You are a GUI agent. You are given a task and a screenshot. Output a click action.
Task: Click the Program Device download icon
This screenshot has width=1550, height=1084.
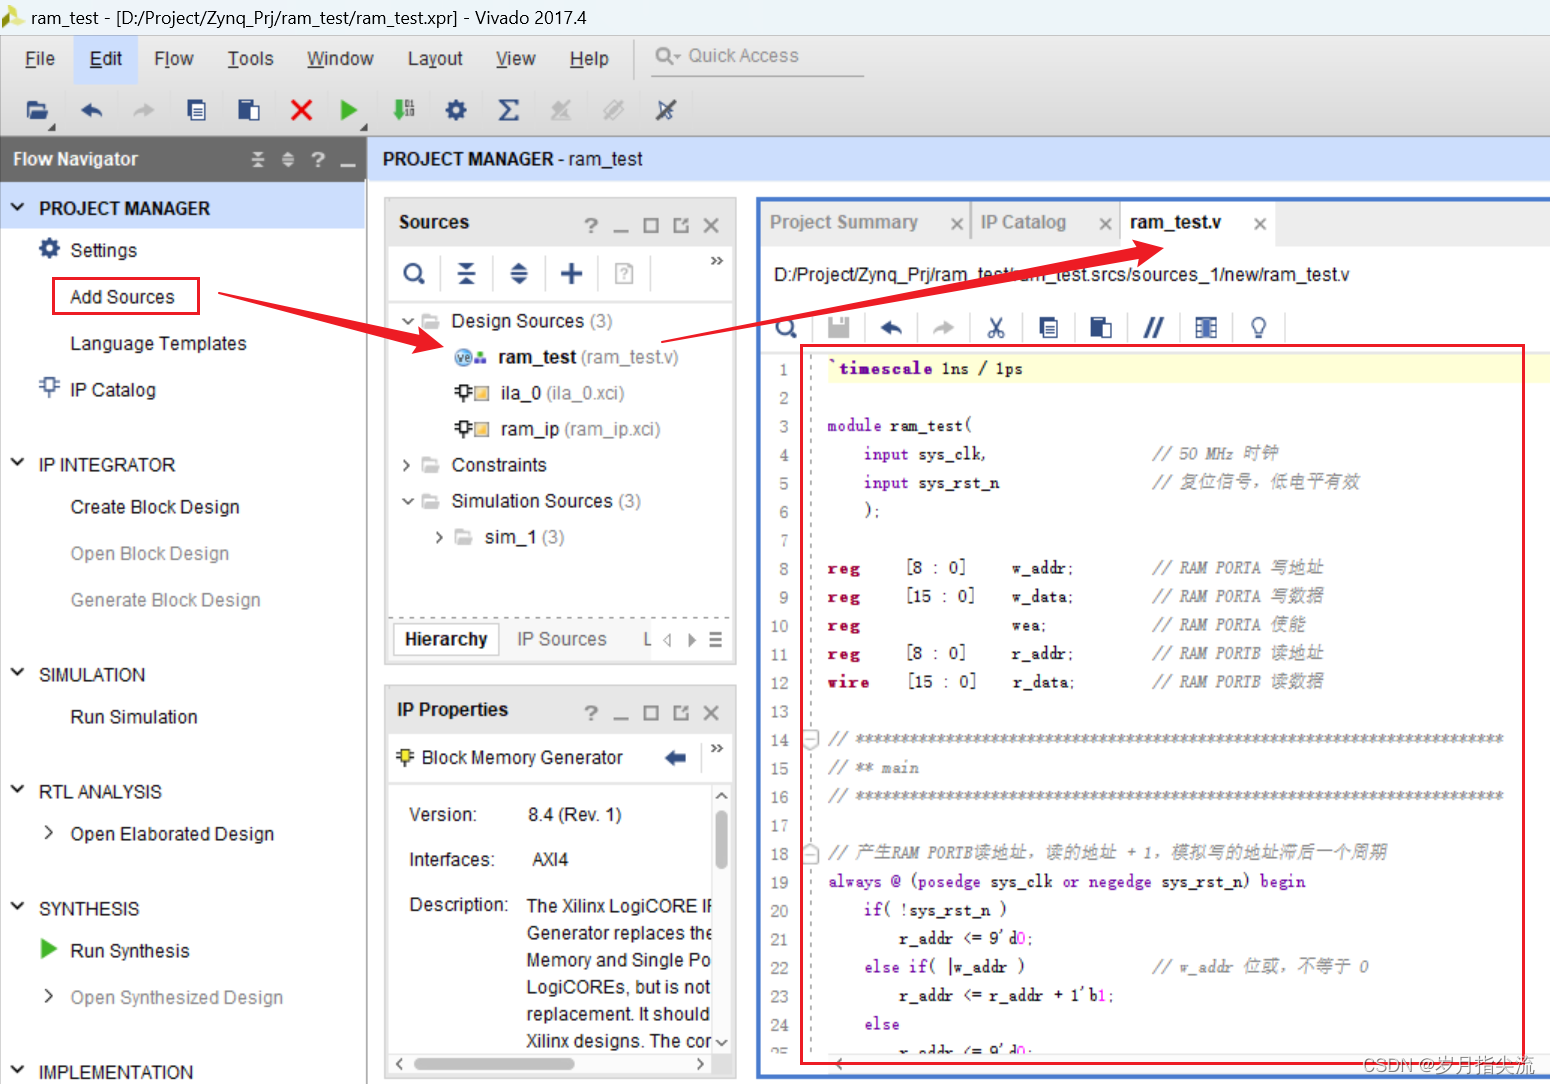[x=404, y=109]
